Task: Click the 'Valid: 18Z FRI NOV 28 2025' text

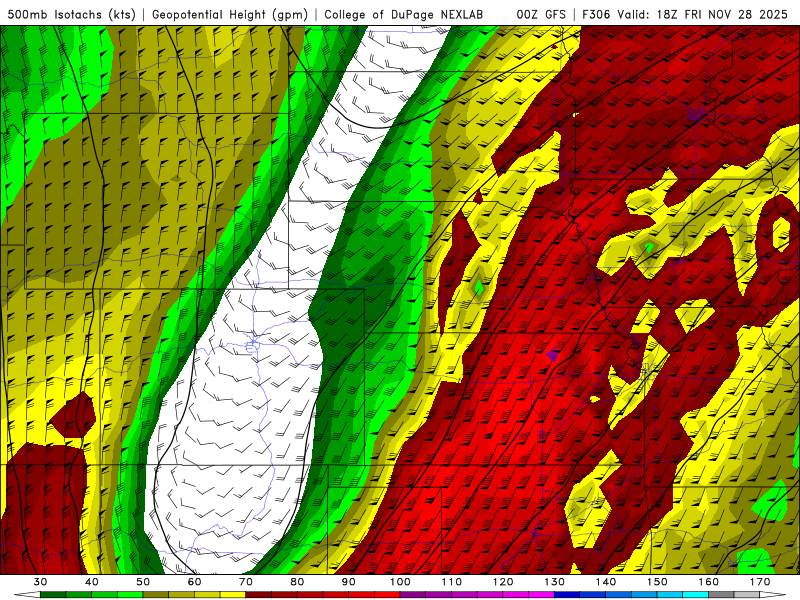Action: point(703,14)
